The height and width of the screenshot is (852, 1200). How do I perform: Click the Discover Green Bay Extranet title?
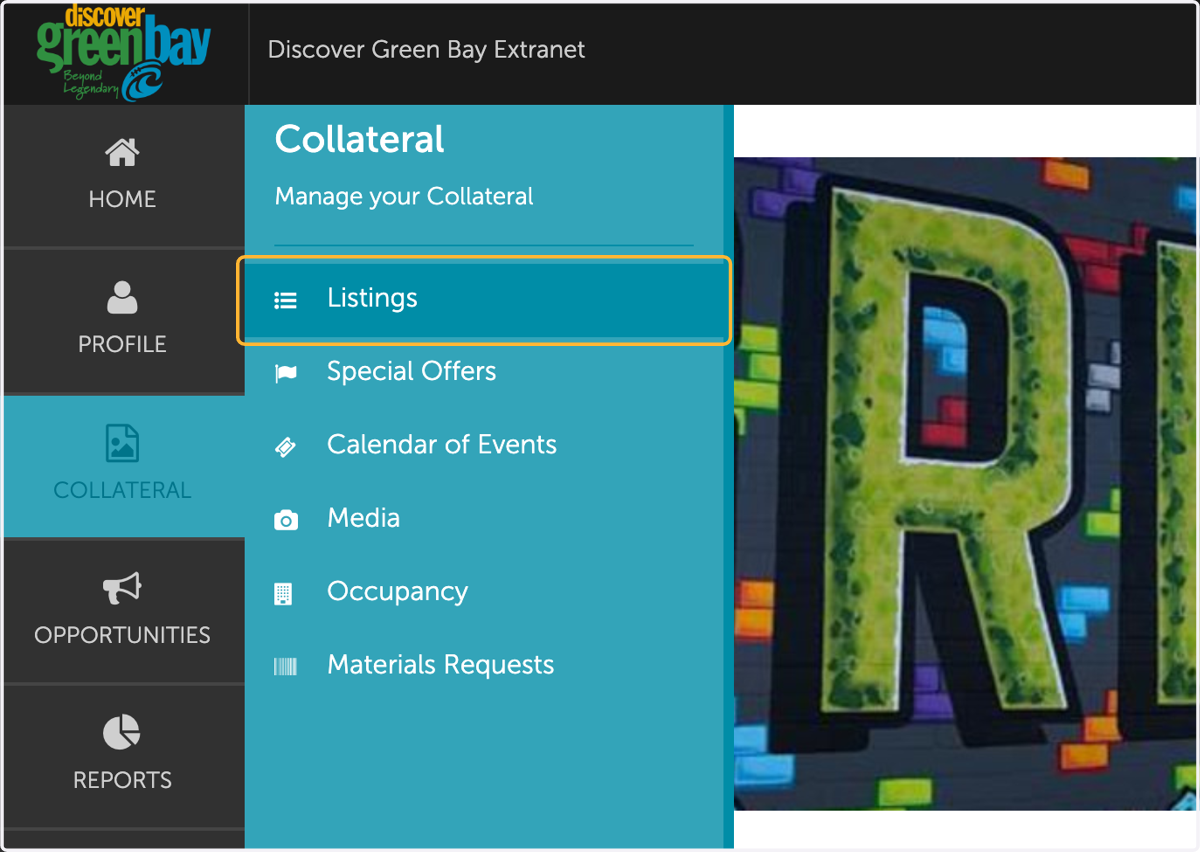[x=426, y=50]
